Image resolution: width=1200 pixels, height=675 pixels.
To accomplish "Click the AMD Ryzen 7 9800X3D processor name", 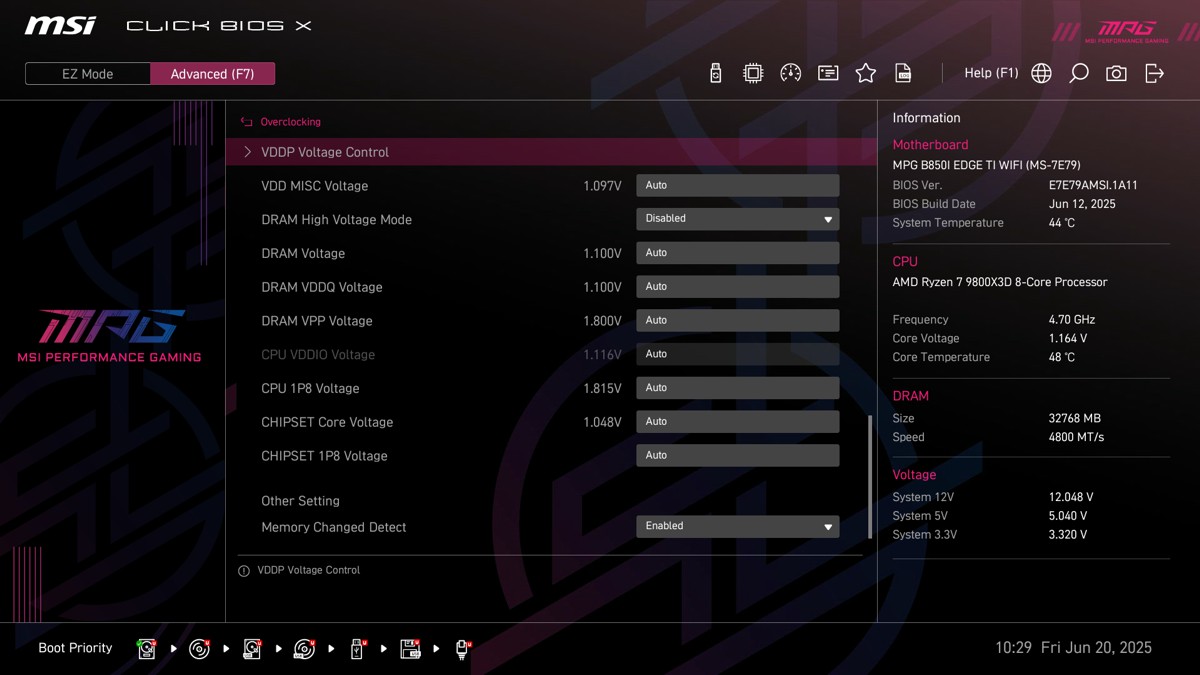I will [1000, 282].
